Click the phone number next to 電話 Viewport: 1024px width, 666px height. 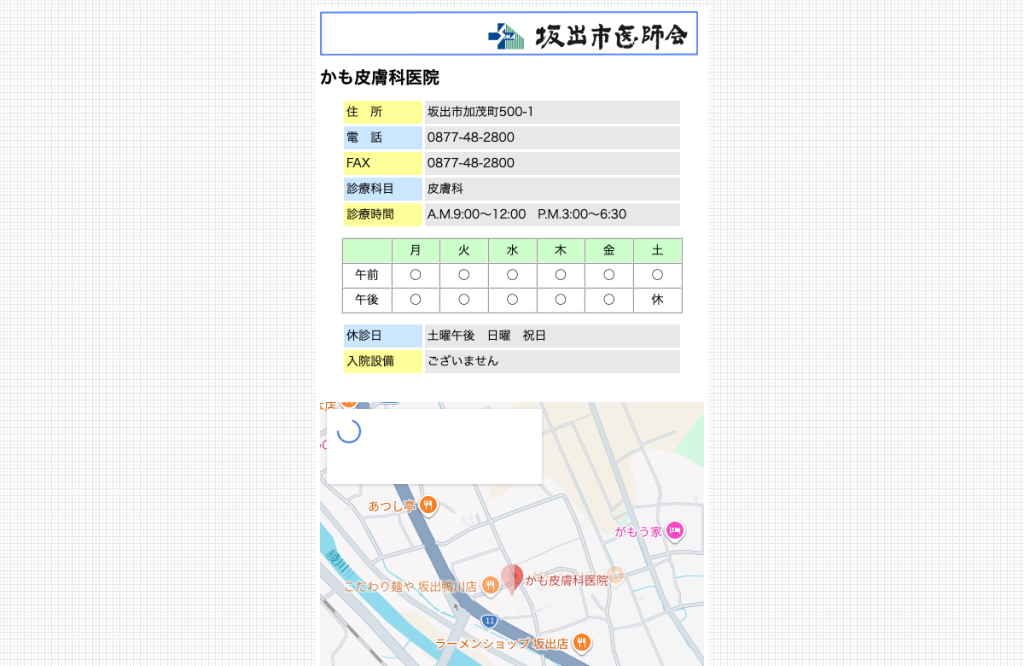(x=471, y=137)
